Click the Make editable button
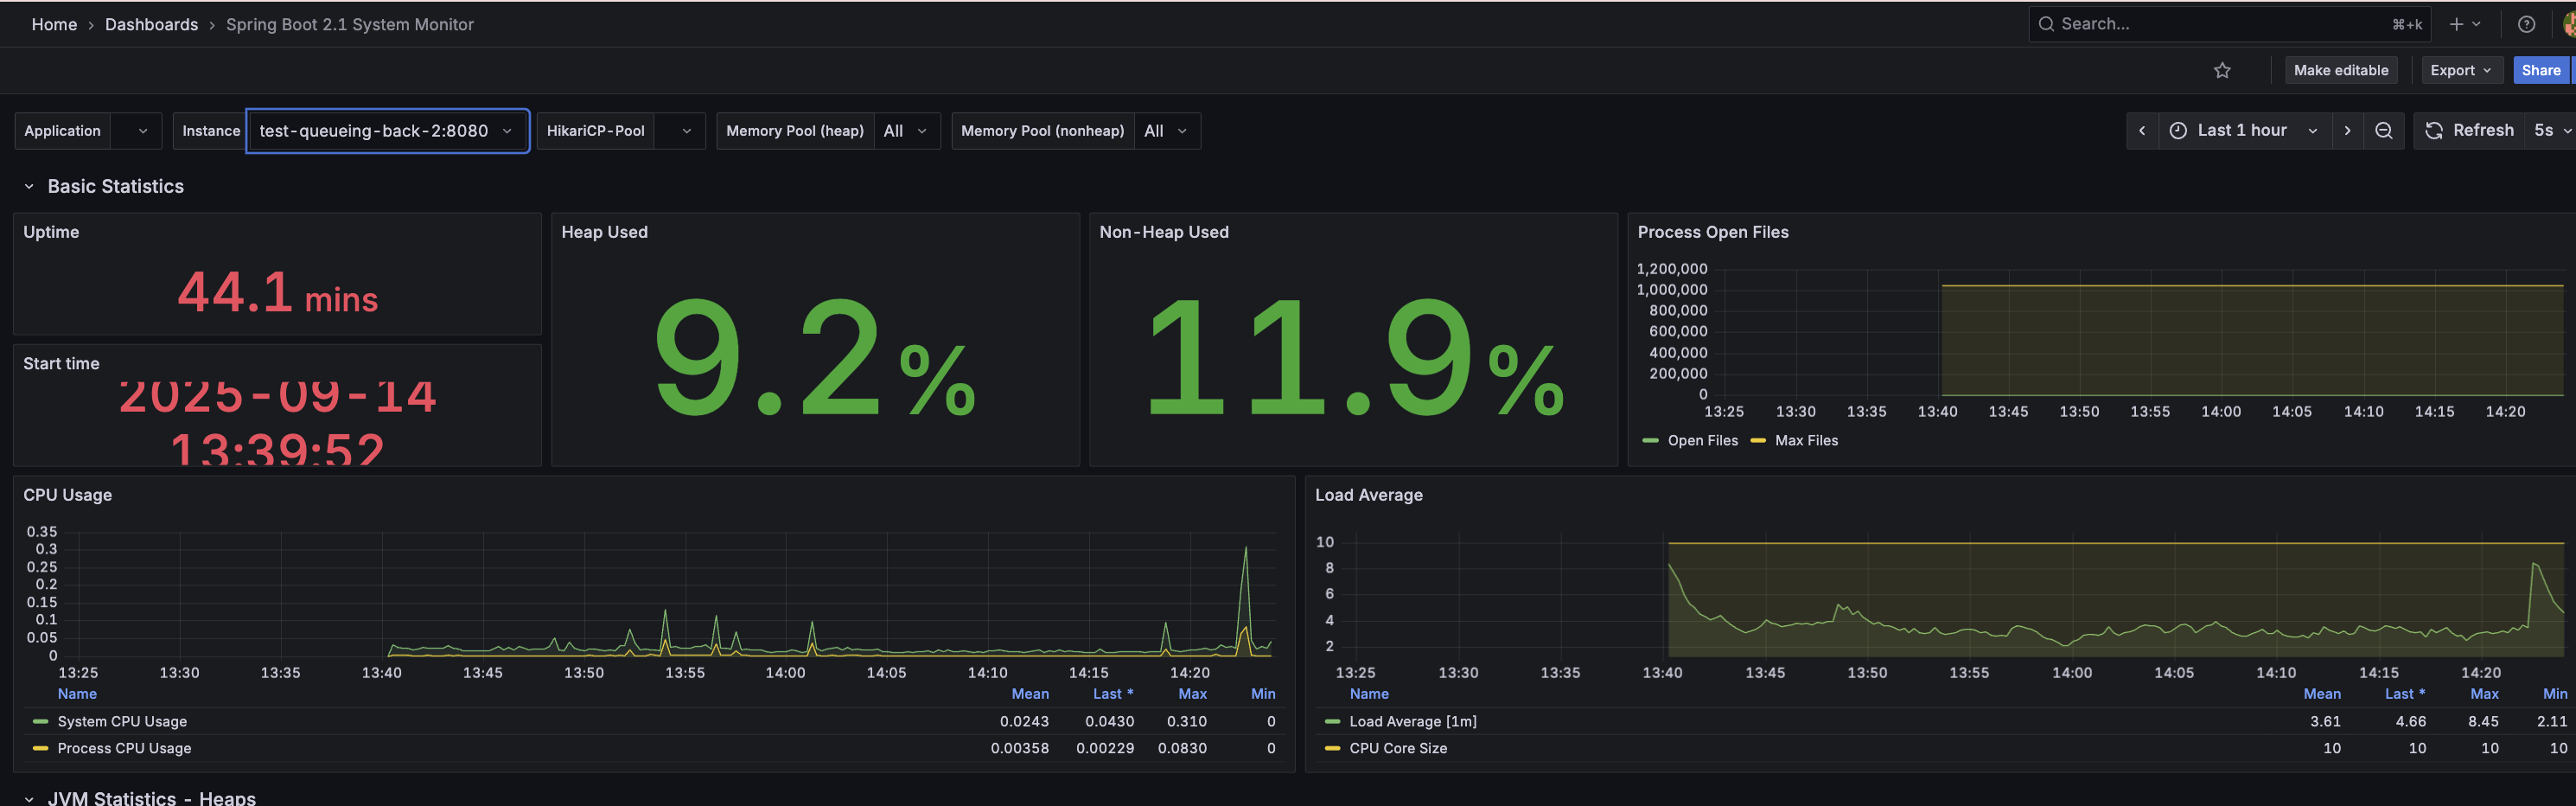This screenshot has width=2576, height=806. click(x=2340, y=70)
